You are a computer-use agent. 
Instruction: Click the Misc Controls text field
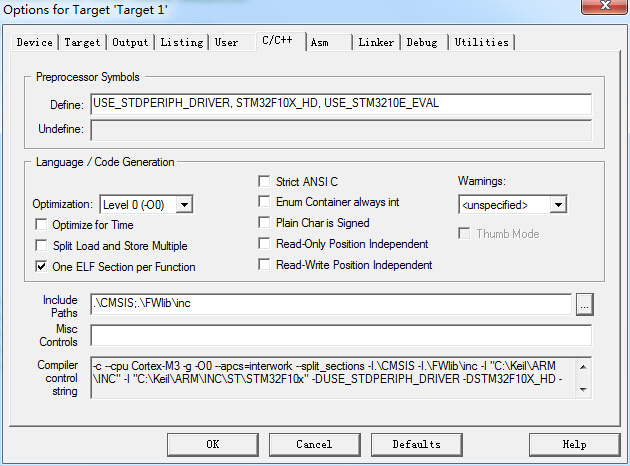pos(340,335)
